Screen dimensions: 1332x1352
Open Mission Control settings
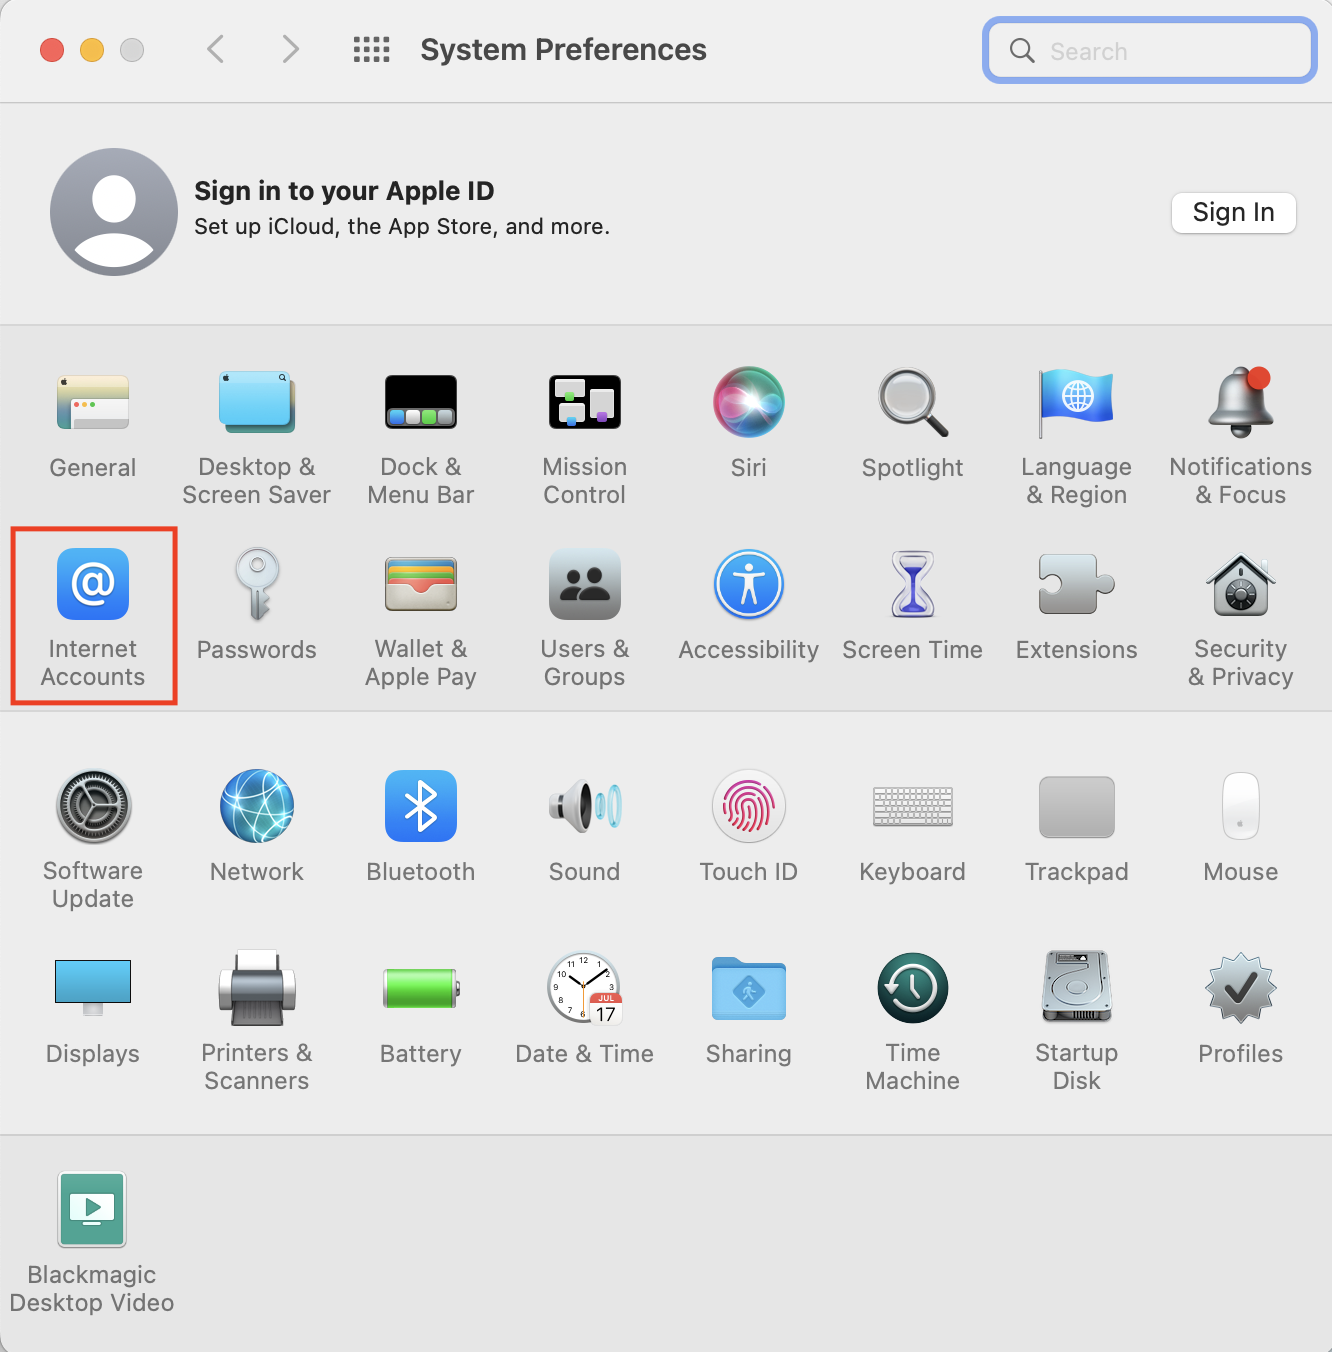584,403
